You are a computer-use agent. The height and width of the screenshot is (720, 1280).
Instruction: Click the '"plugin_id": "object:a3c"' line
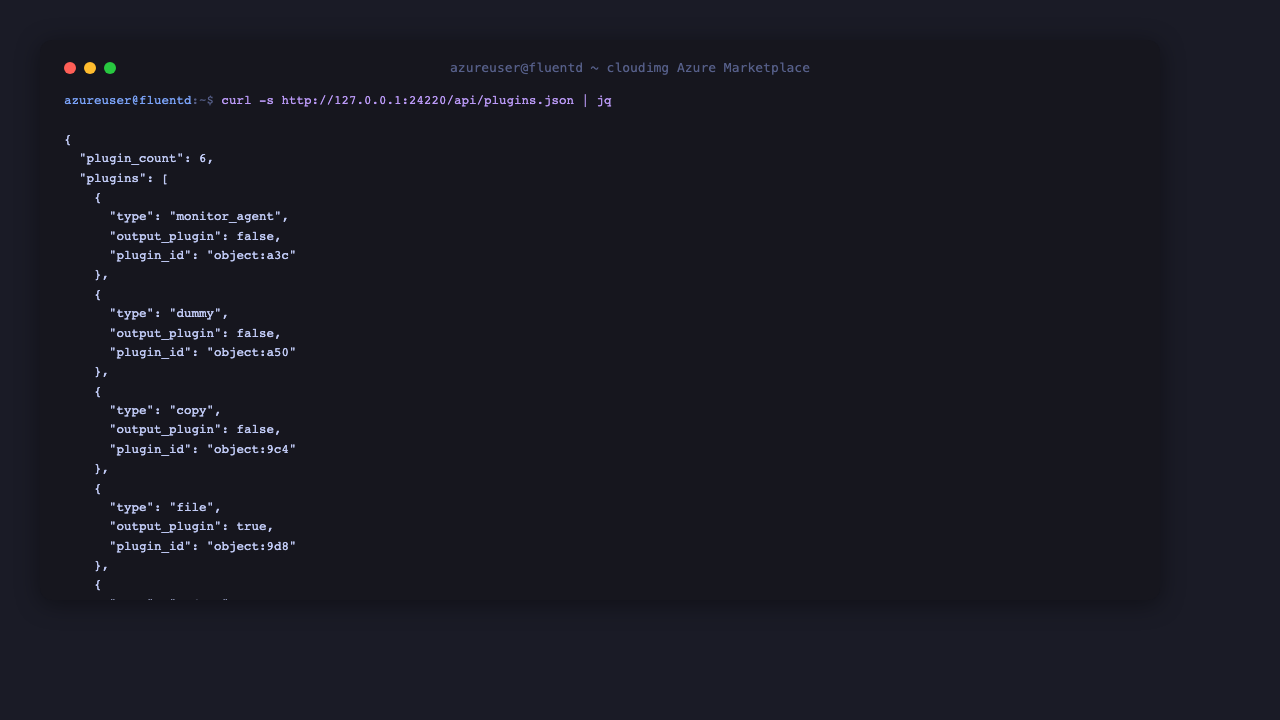(203, 255)
